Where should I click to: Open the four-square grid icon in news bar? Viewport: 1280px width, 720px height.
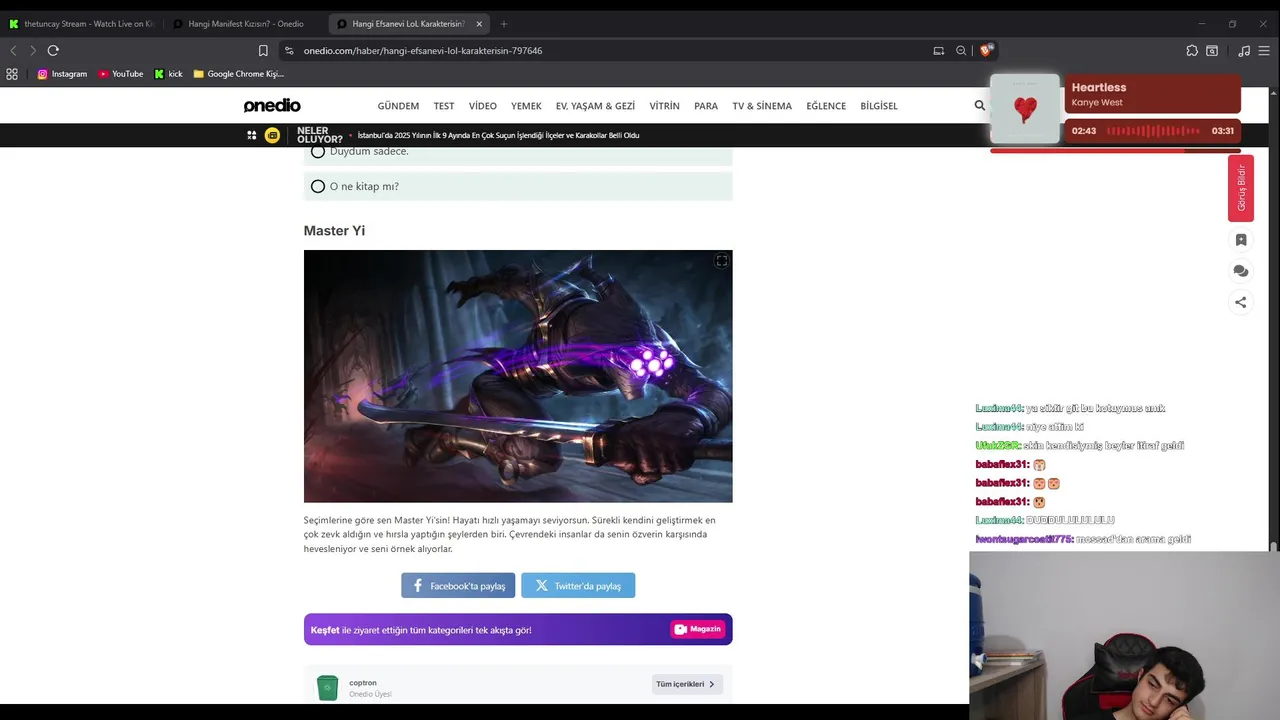pos(252,135)
